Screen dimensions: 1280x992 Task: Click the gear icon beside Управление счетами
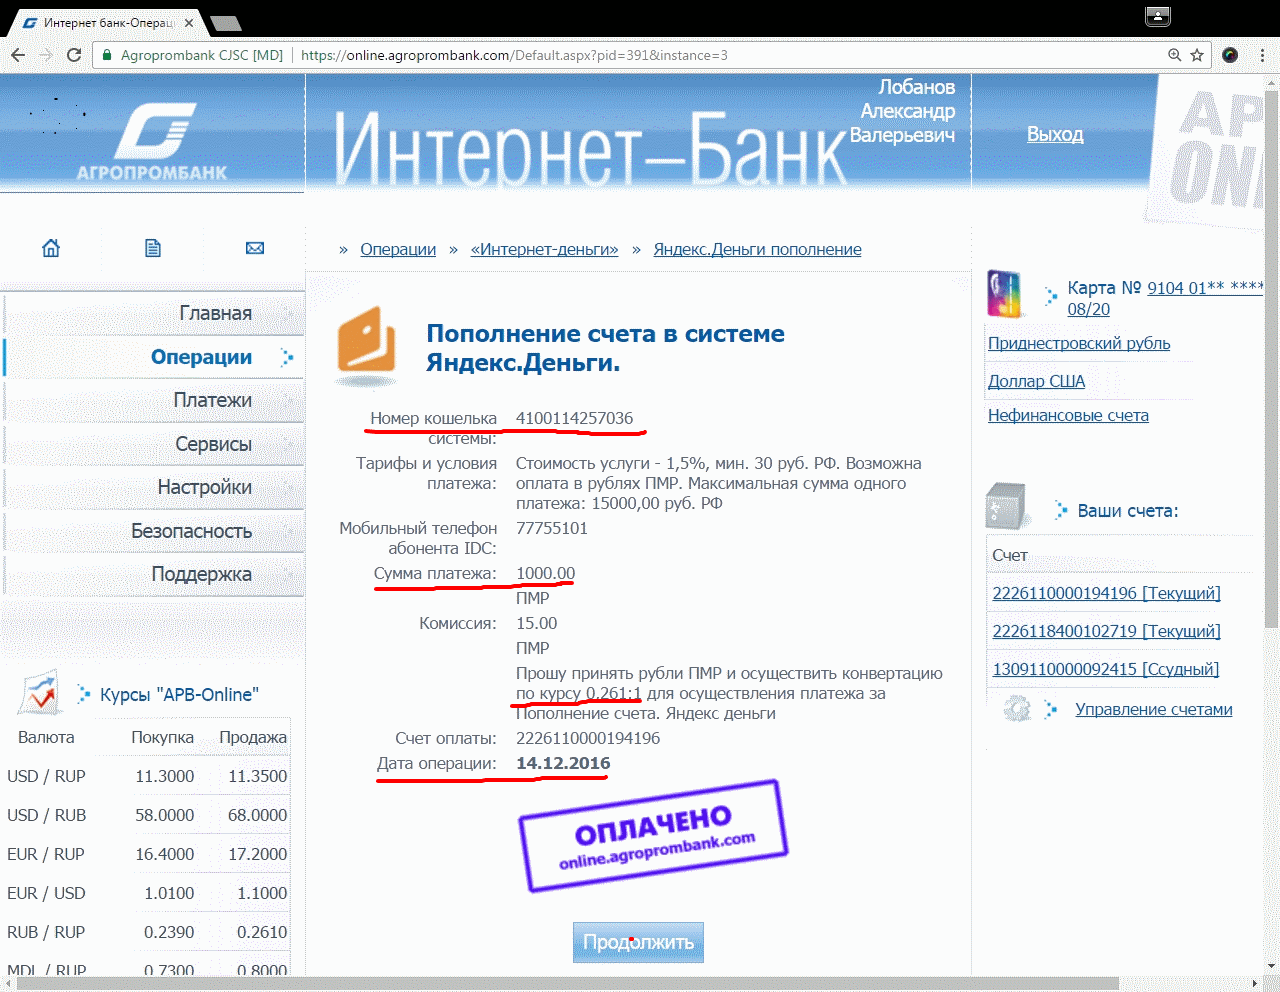[1017, 709]
